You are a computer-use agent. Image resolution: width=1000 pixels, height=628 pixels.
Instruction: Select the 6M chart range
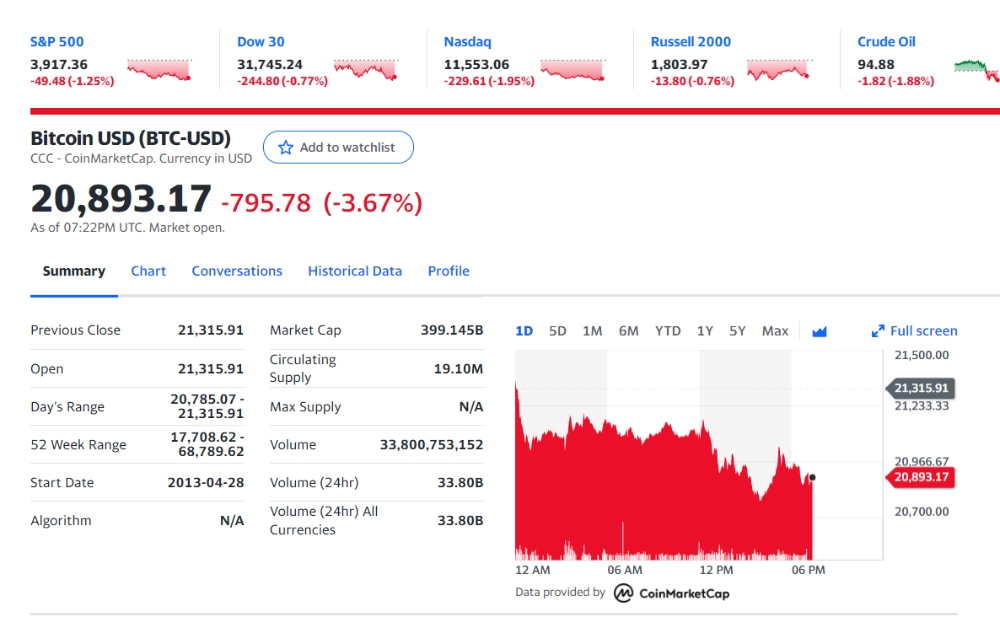click(628, 331)
